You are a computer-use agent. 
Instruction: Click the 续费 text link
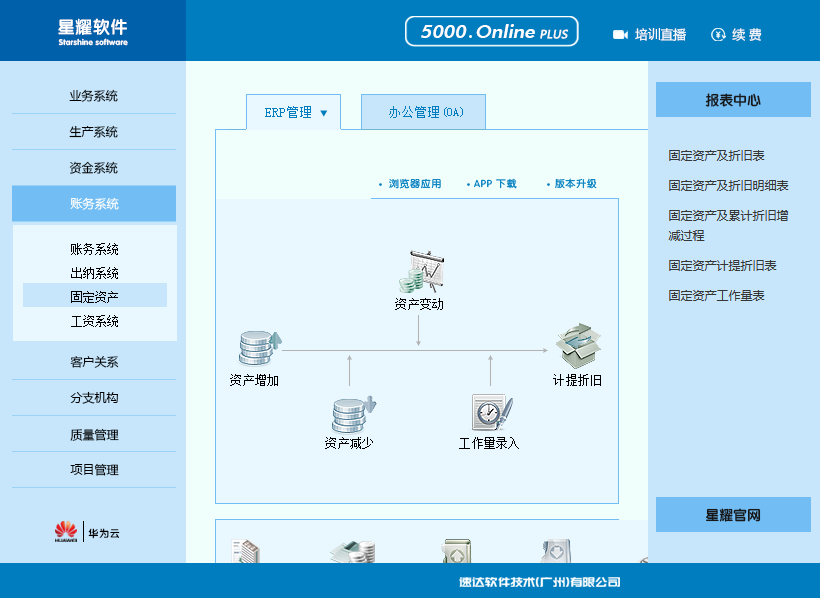point(747,35)
